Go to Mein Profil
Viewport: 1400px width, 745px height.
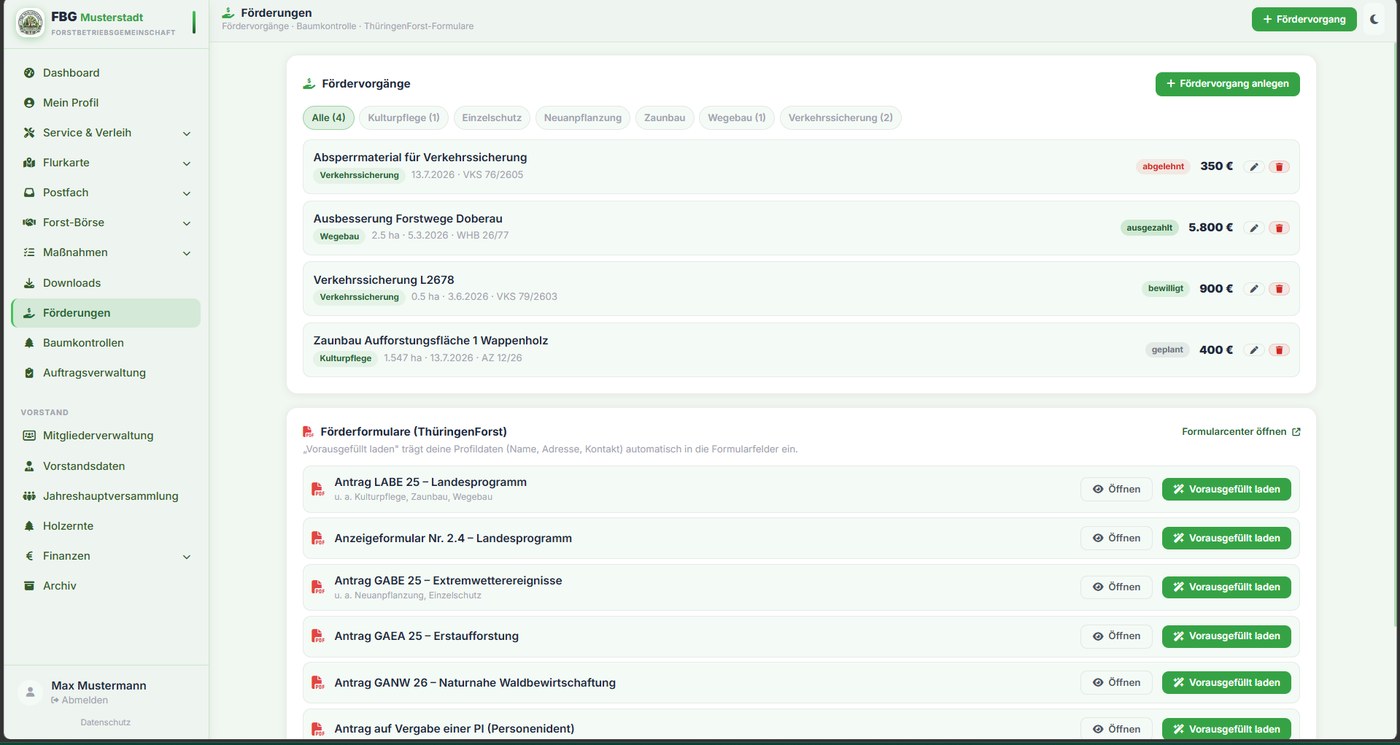pyautogui.click(x=105, y=103)
